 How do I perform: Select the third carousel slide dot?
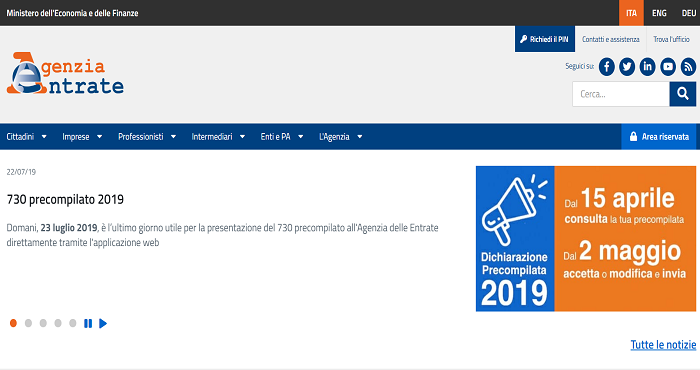[43, 323]
